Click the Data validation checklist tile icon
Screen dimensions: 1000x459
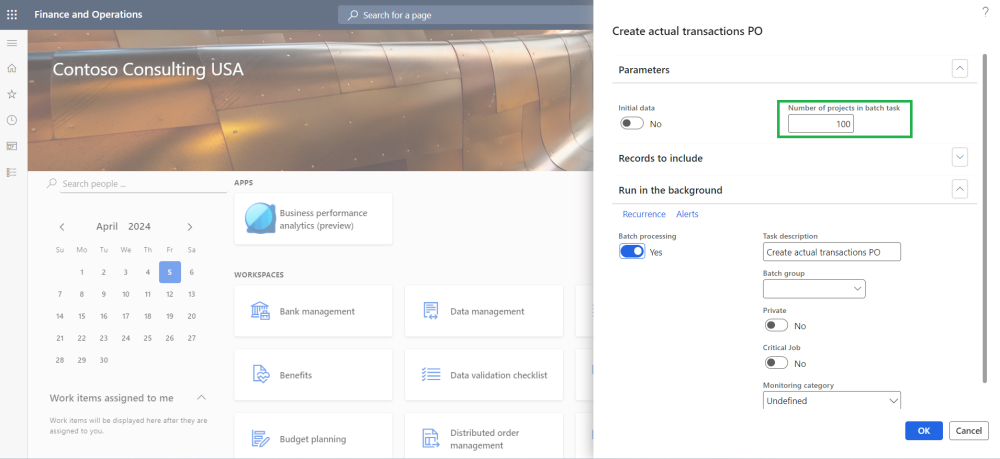(x=430, y=375)
